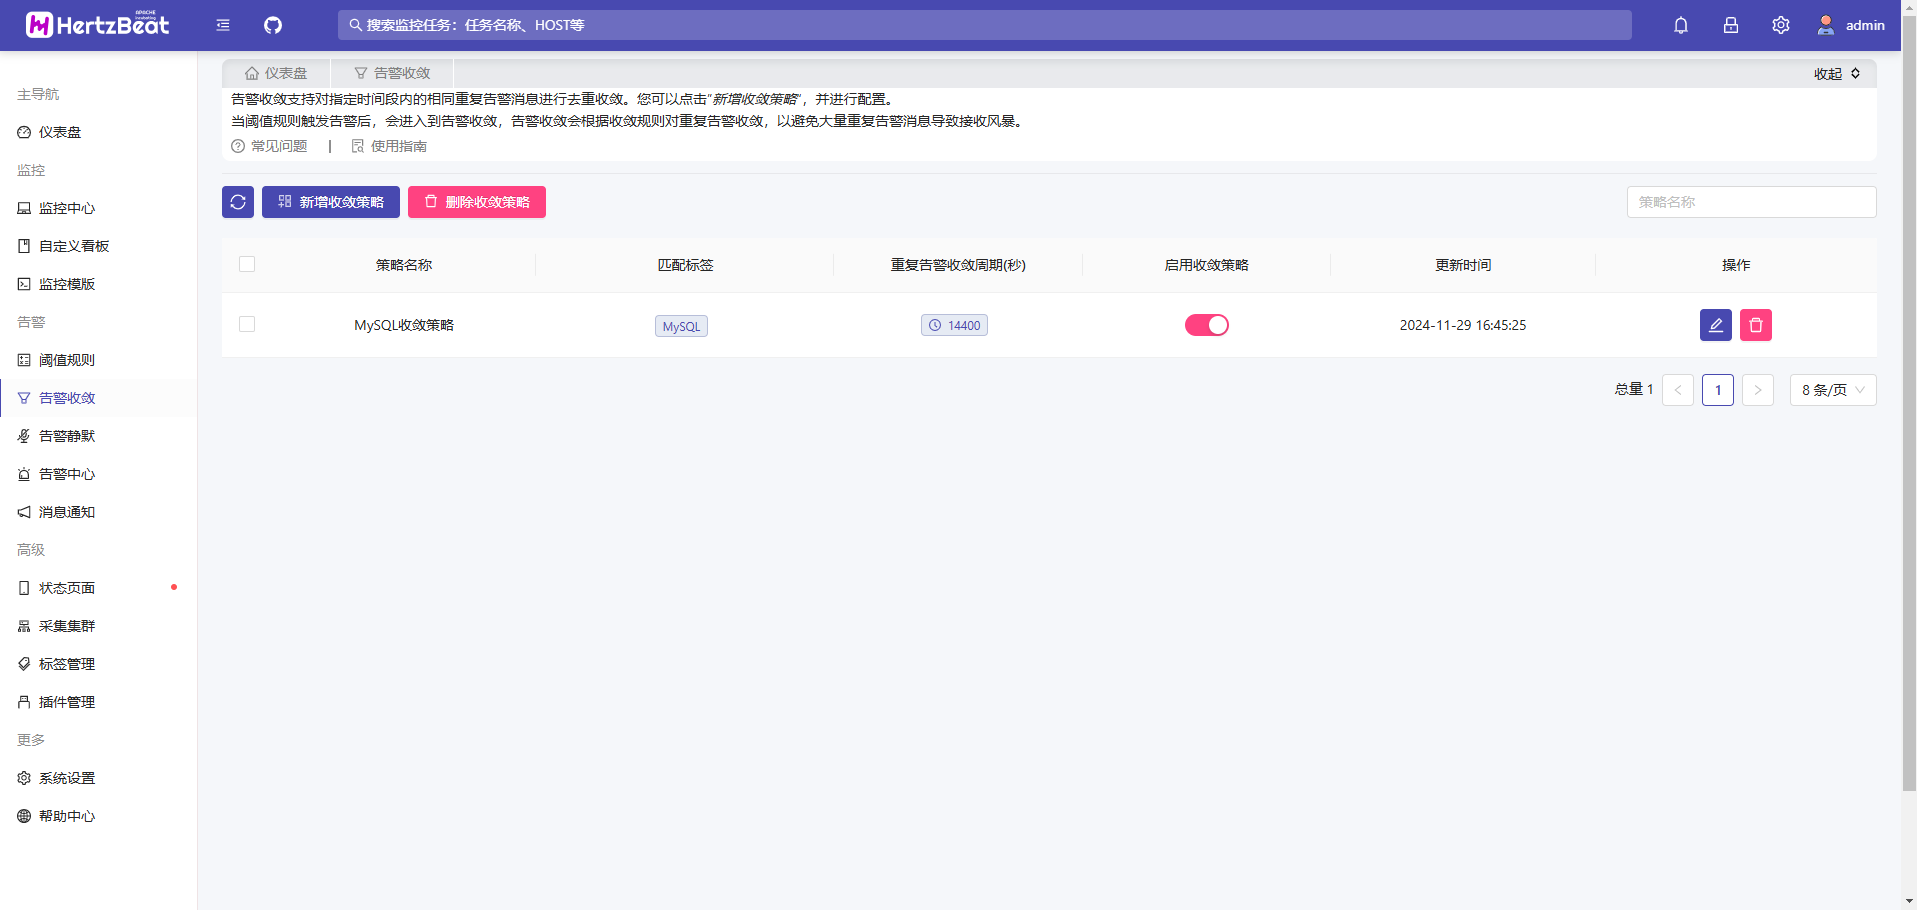Image resolution: width=1917 pixels, height=910 pixels.
Task: Select the 告警收敛 breadcrumb tab
Action: click(392, 73)
